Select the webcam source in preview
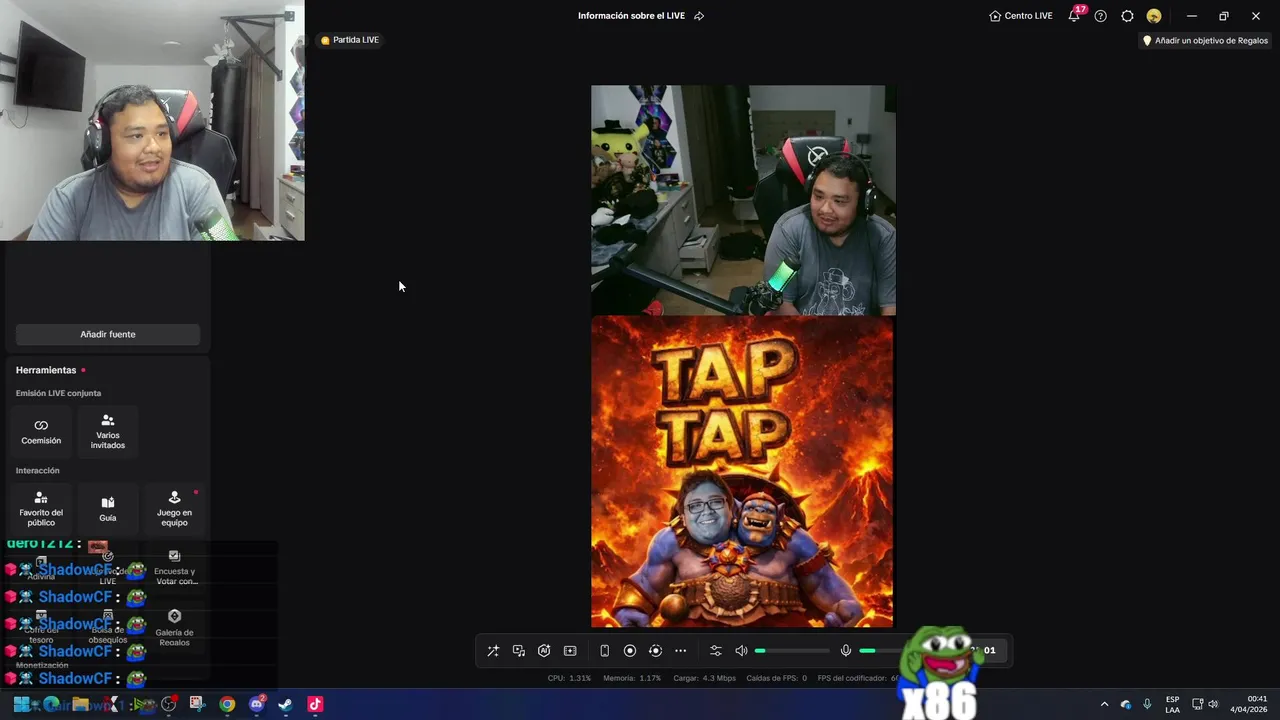 click(743, 200)
